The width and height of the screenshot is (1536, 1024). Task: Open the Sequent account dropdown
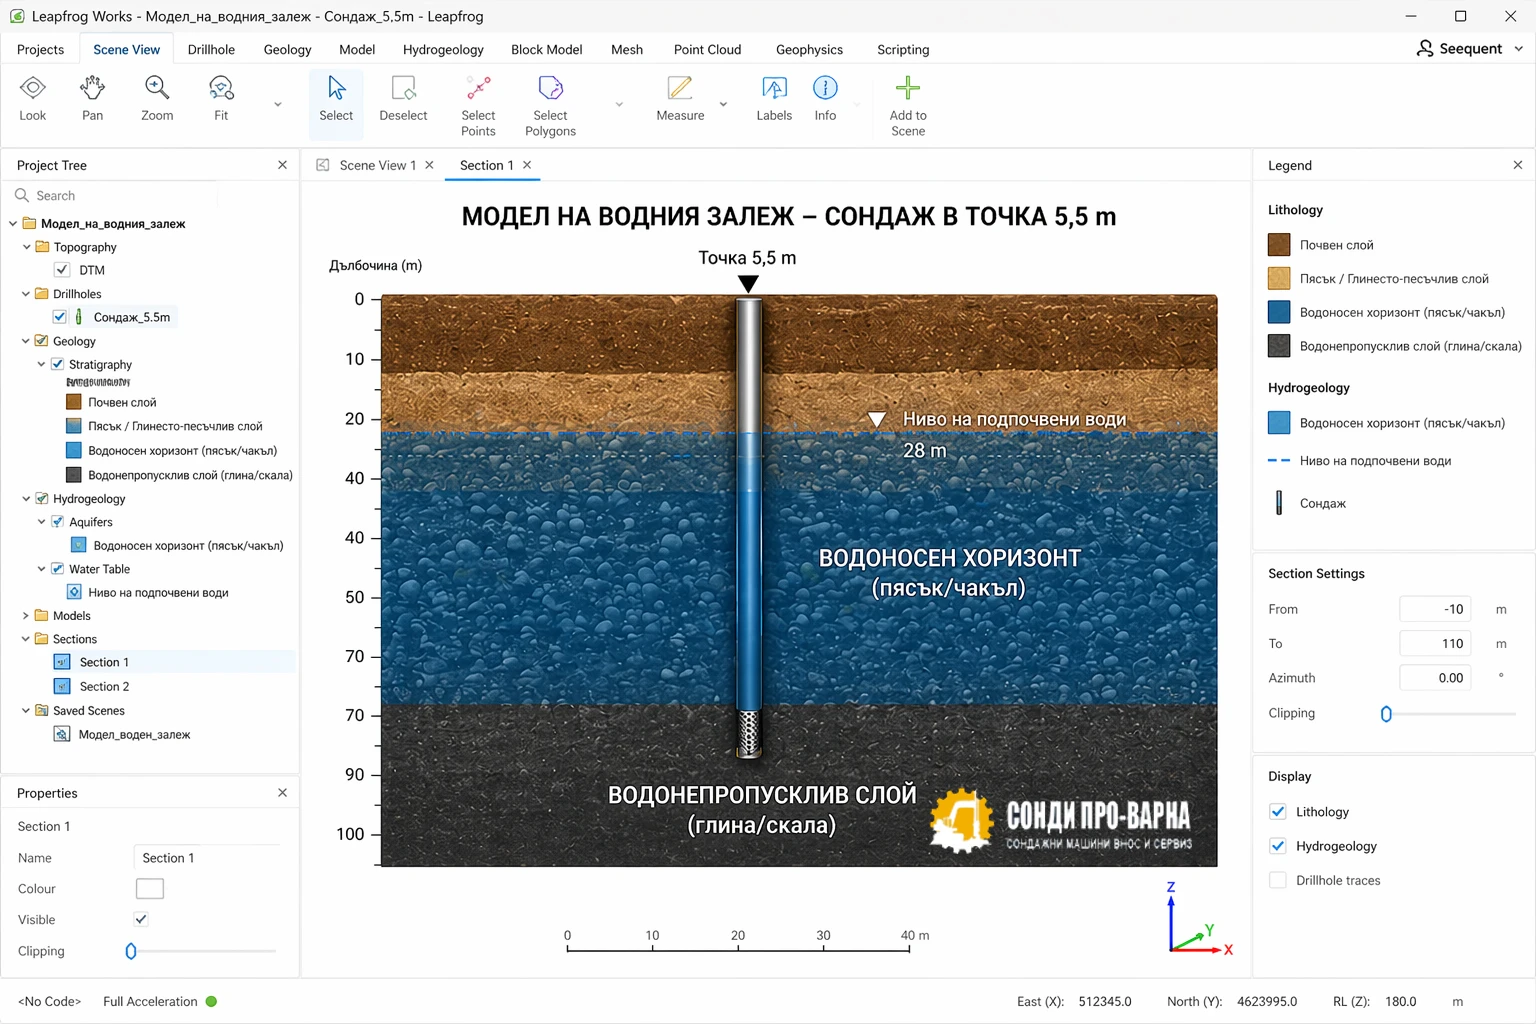click(x=1470, y=49)
